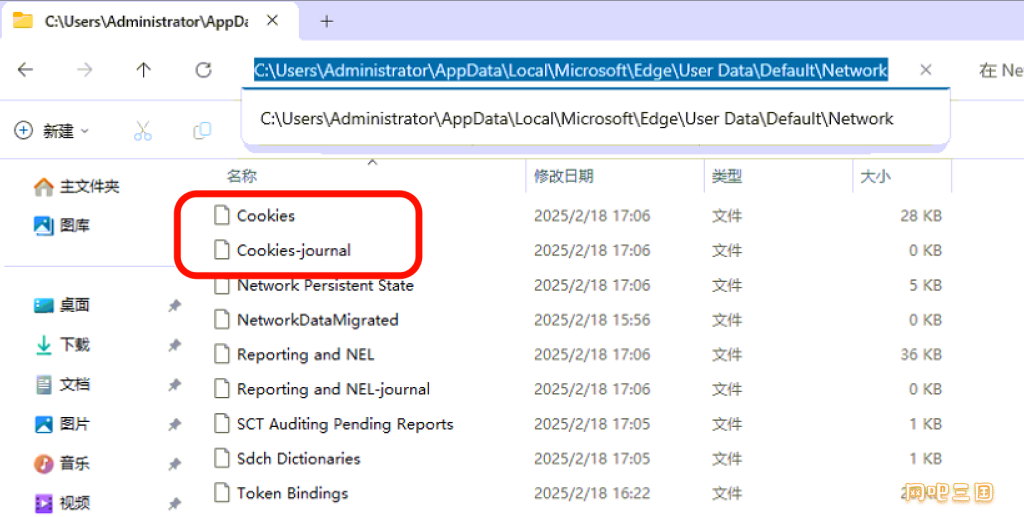Refresh the current folder view
The image size is (1024, 517).
coord(204,70)
